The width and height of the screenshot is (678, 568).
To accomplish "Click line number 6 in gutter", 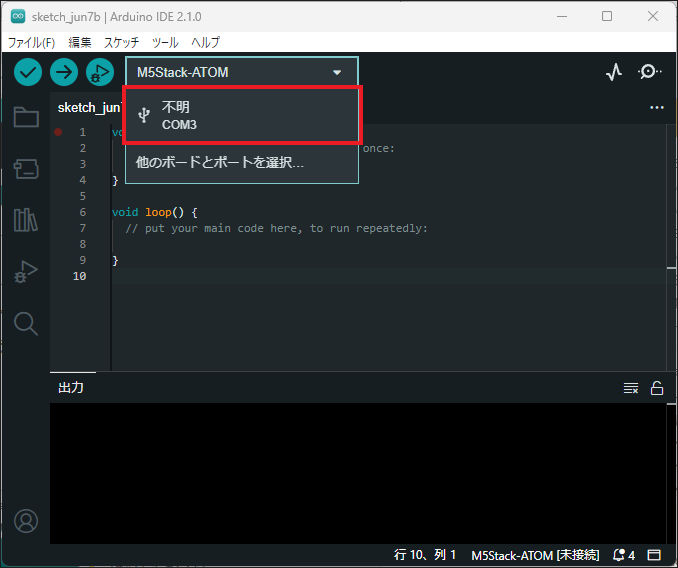I will (83, 212).
